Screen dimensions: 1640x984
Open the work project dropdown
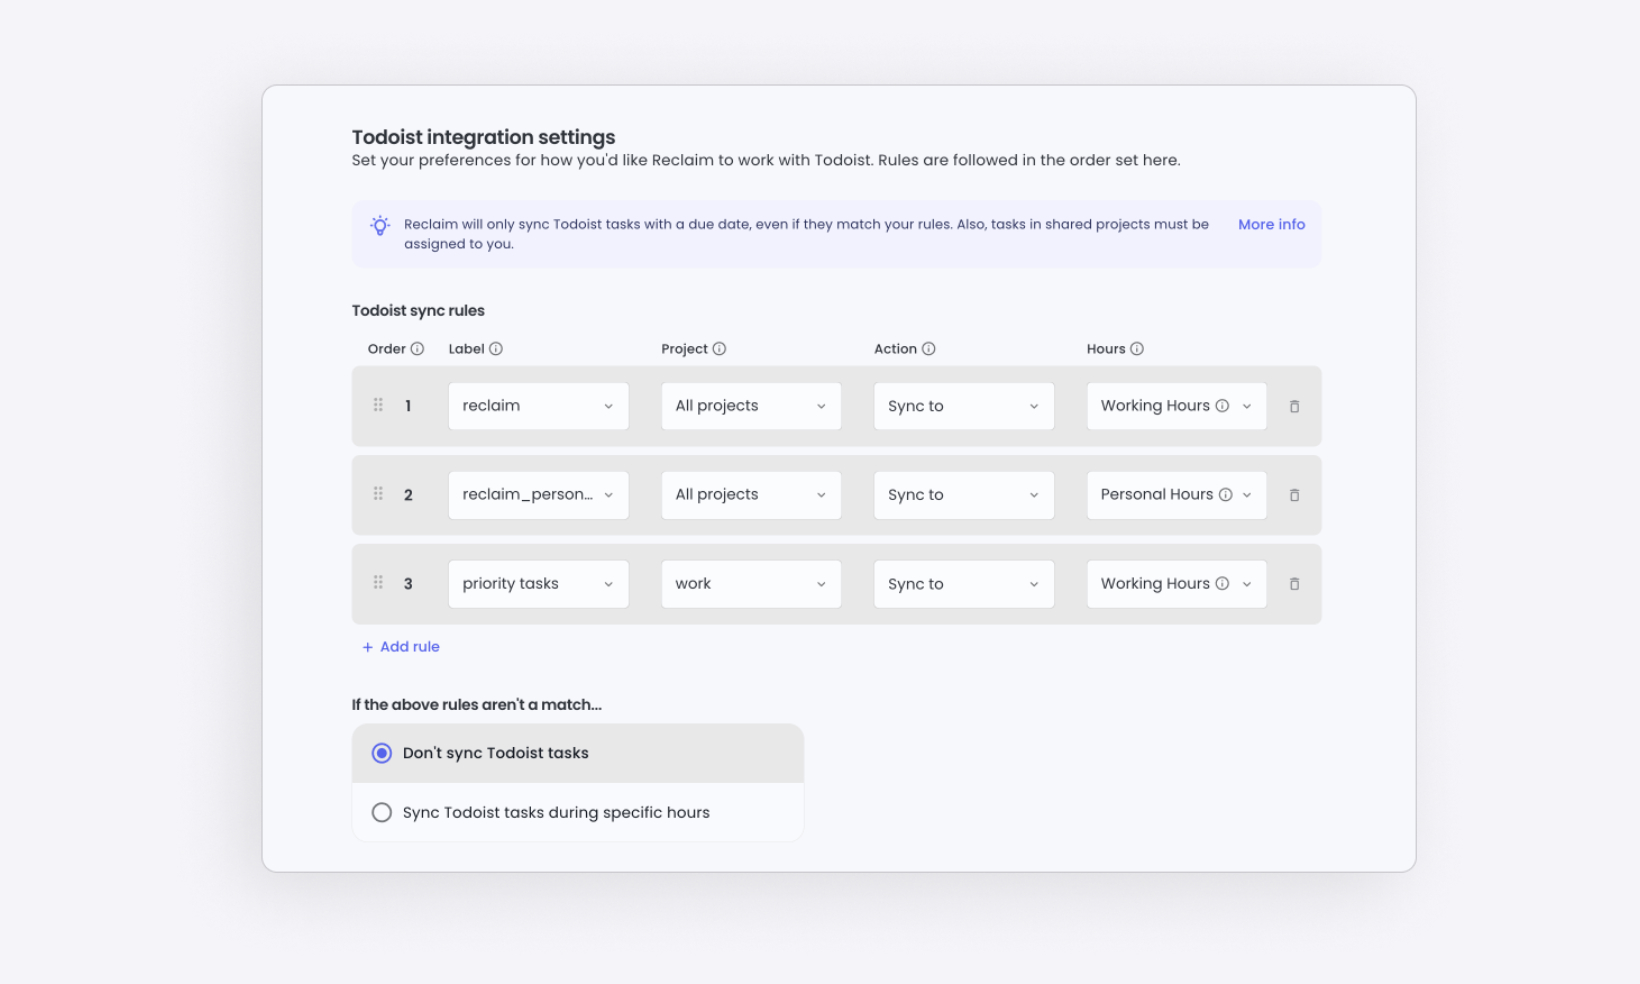751,584
